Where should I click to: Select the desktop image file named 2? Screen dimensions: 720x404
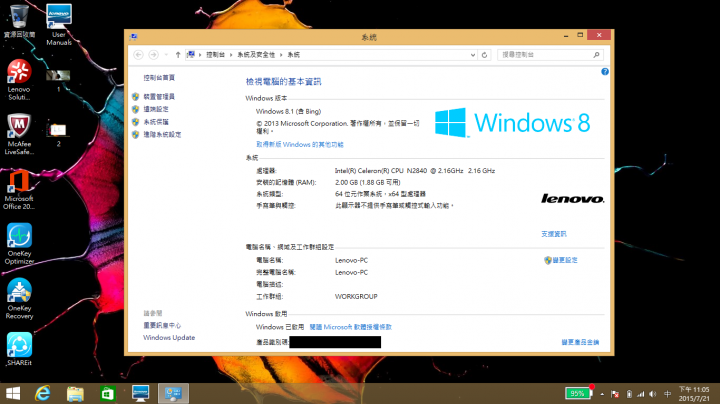pyautogui.click(x=58, y=135)
